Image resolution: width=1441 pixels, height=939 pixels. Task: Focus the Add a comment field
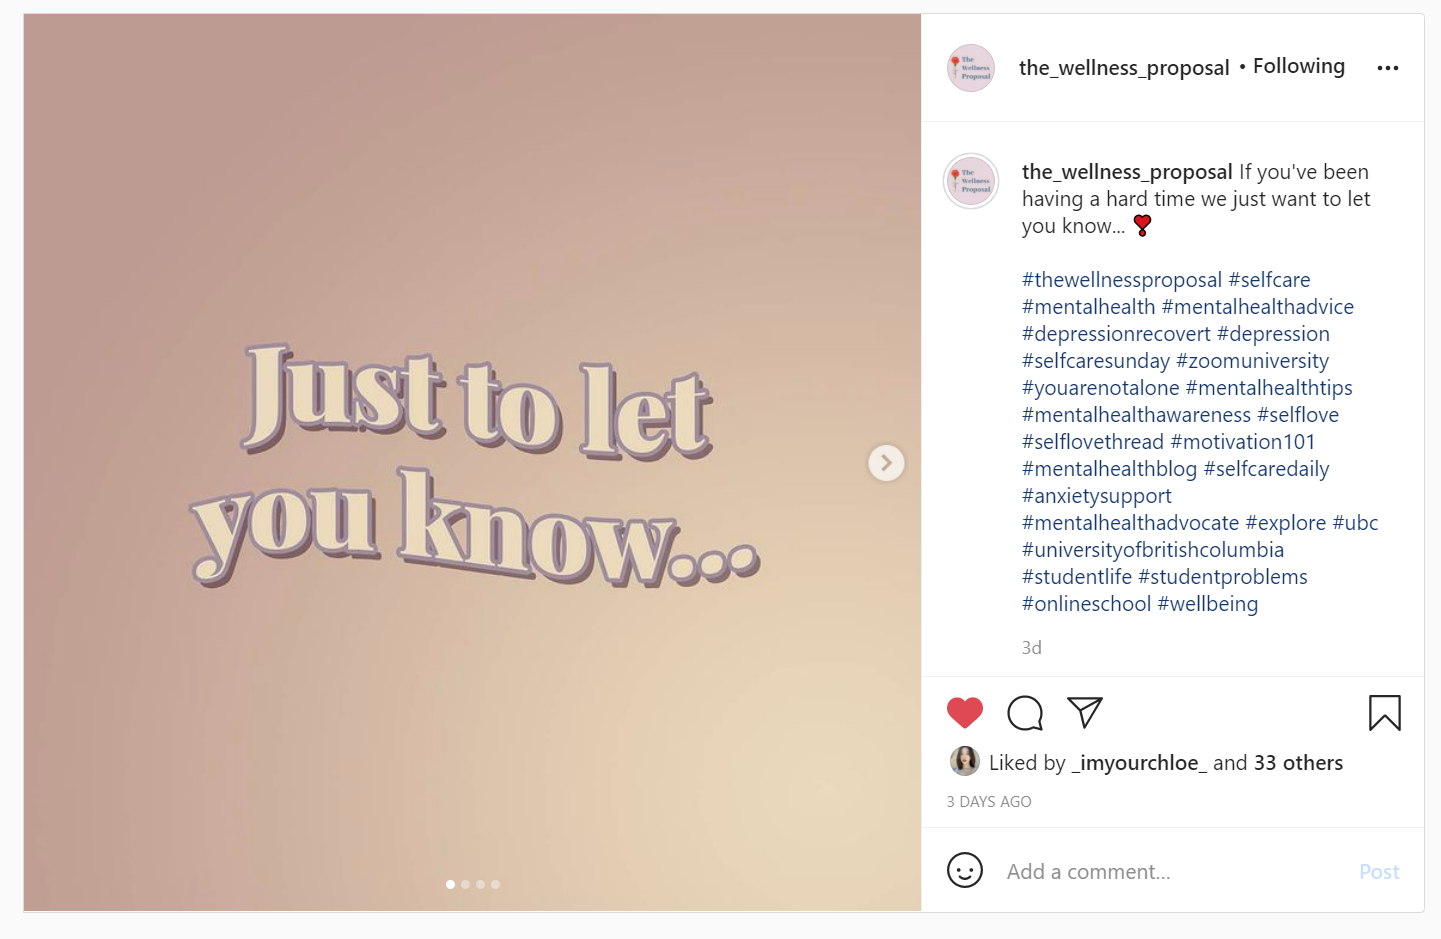[x=1173, y=872]
